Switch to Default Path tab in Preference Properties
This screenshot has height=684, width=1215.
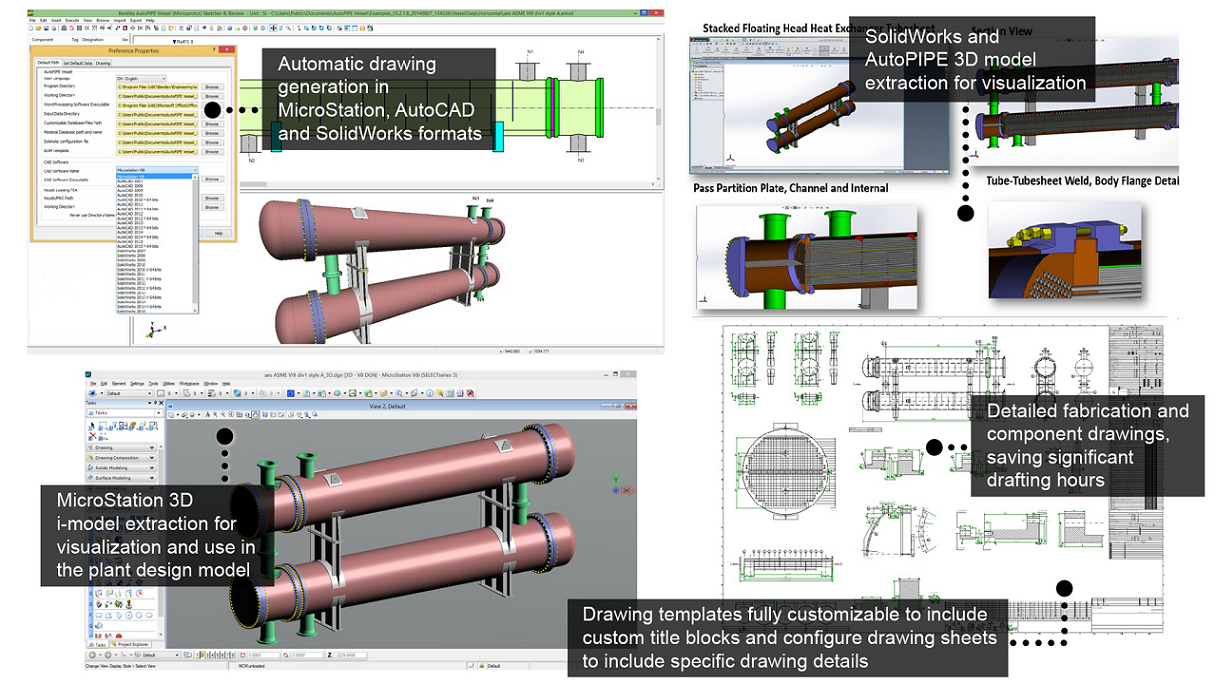pyautogui.click(x=48, y=63)
